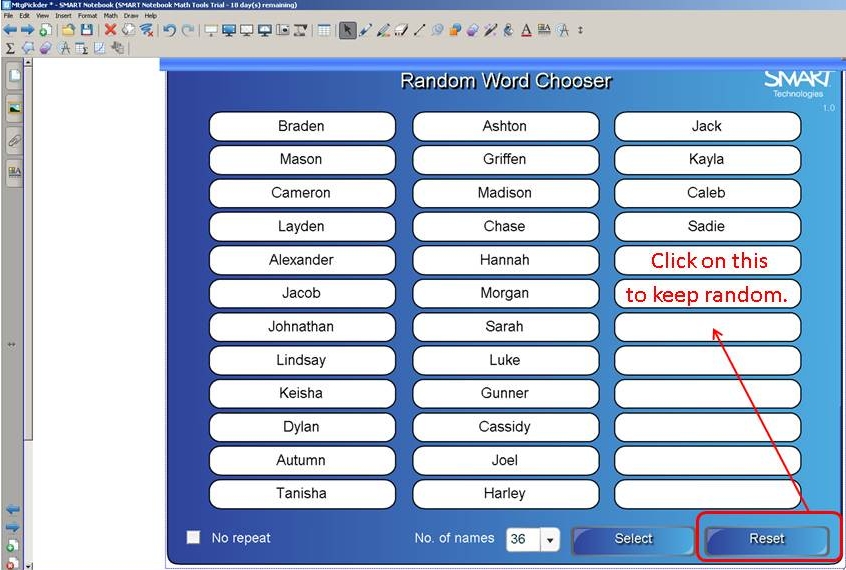Viewport: 846px width, 570px height.
Task: Pick the Pens tool
Action: click(x=365, y=30)
